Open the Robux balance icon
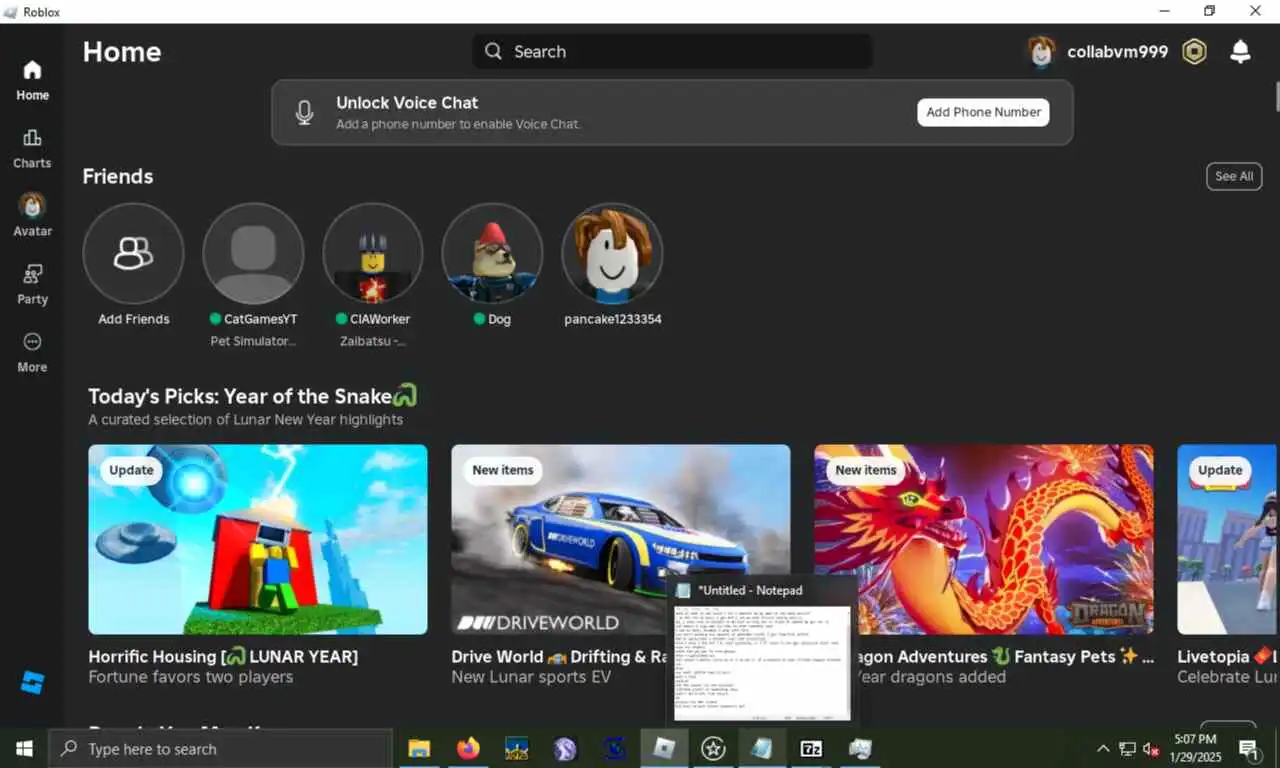 point(1194,52)
